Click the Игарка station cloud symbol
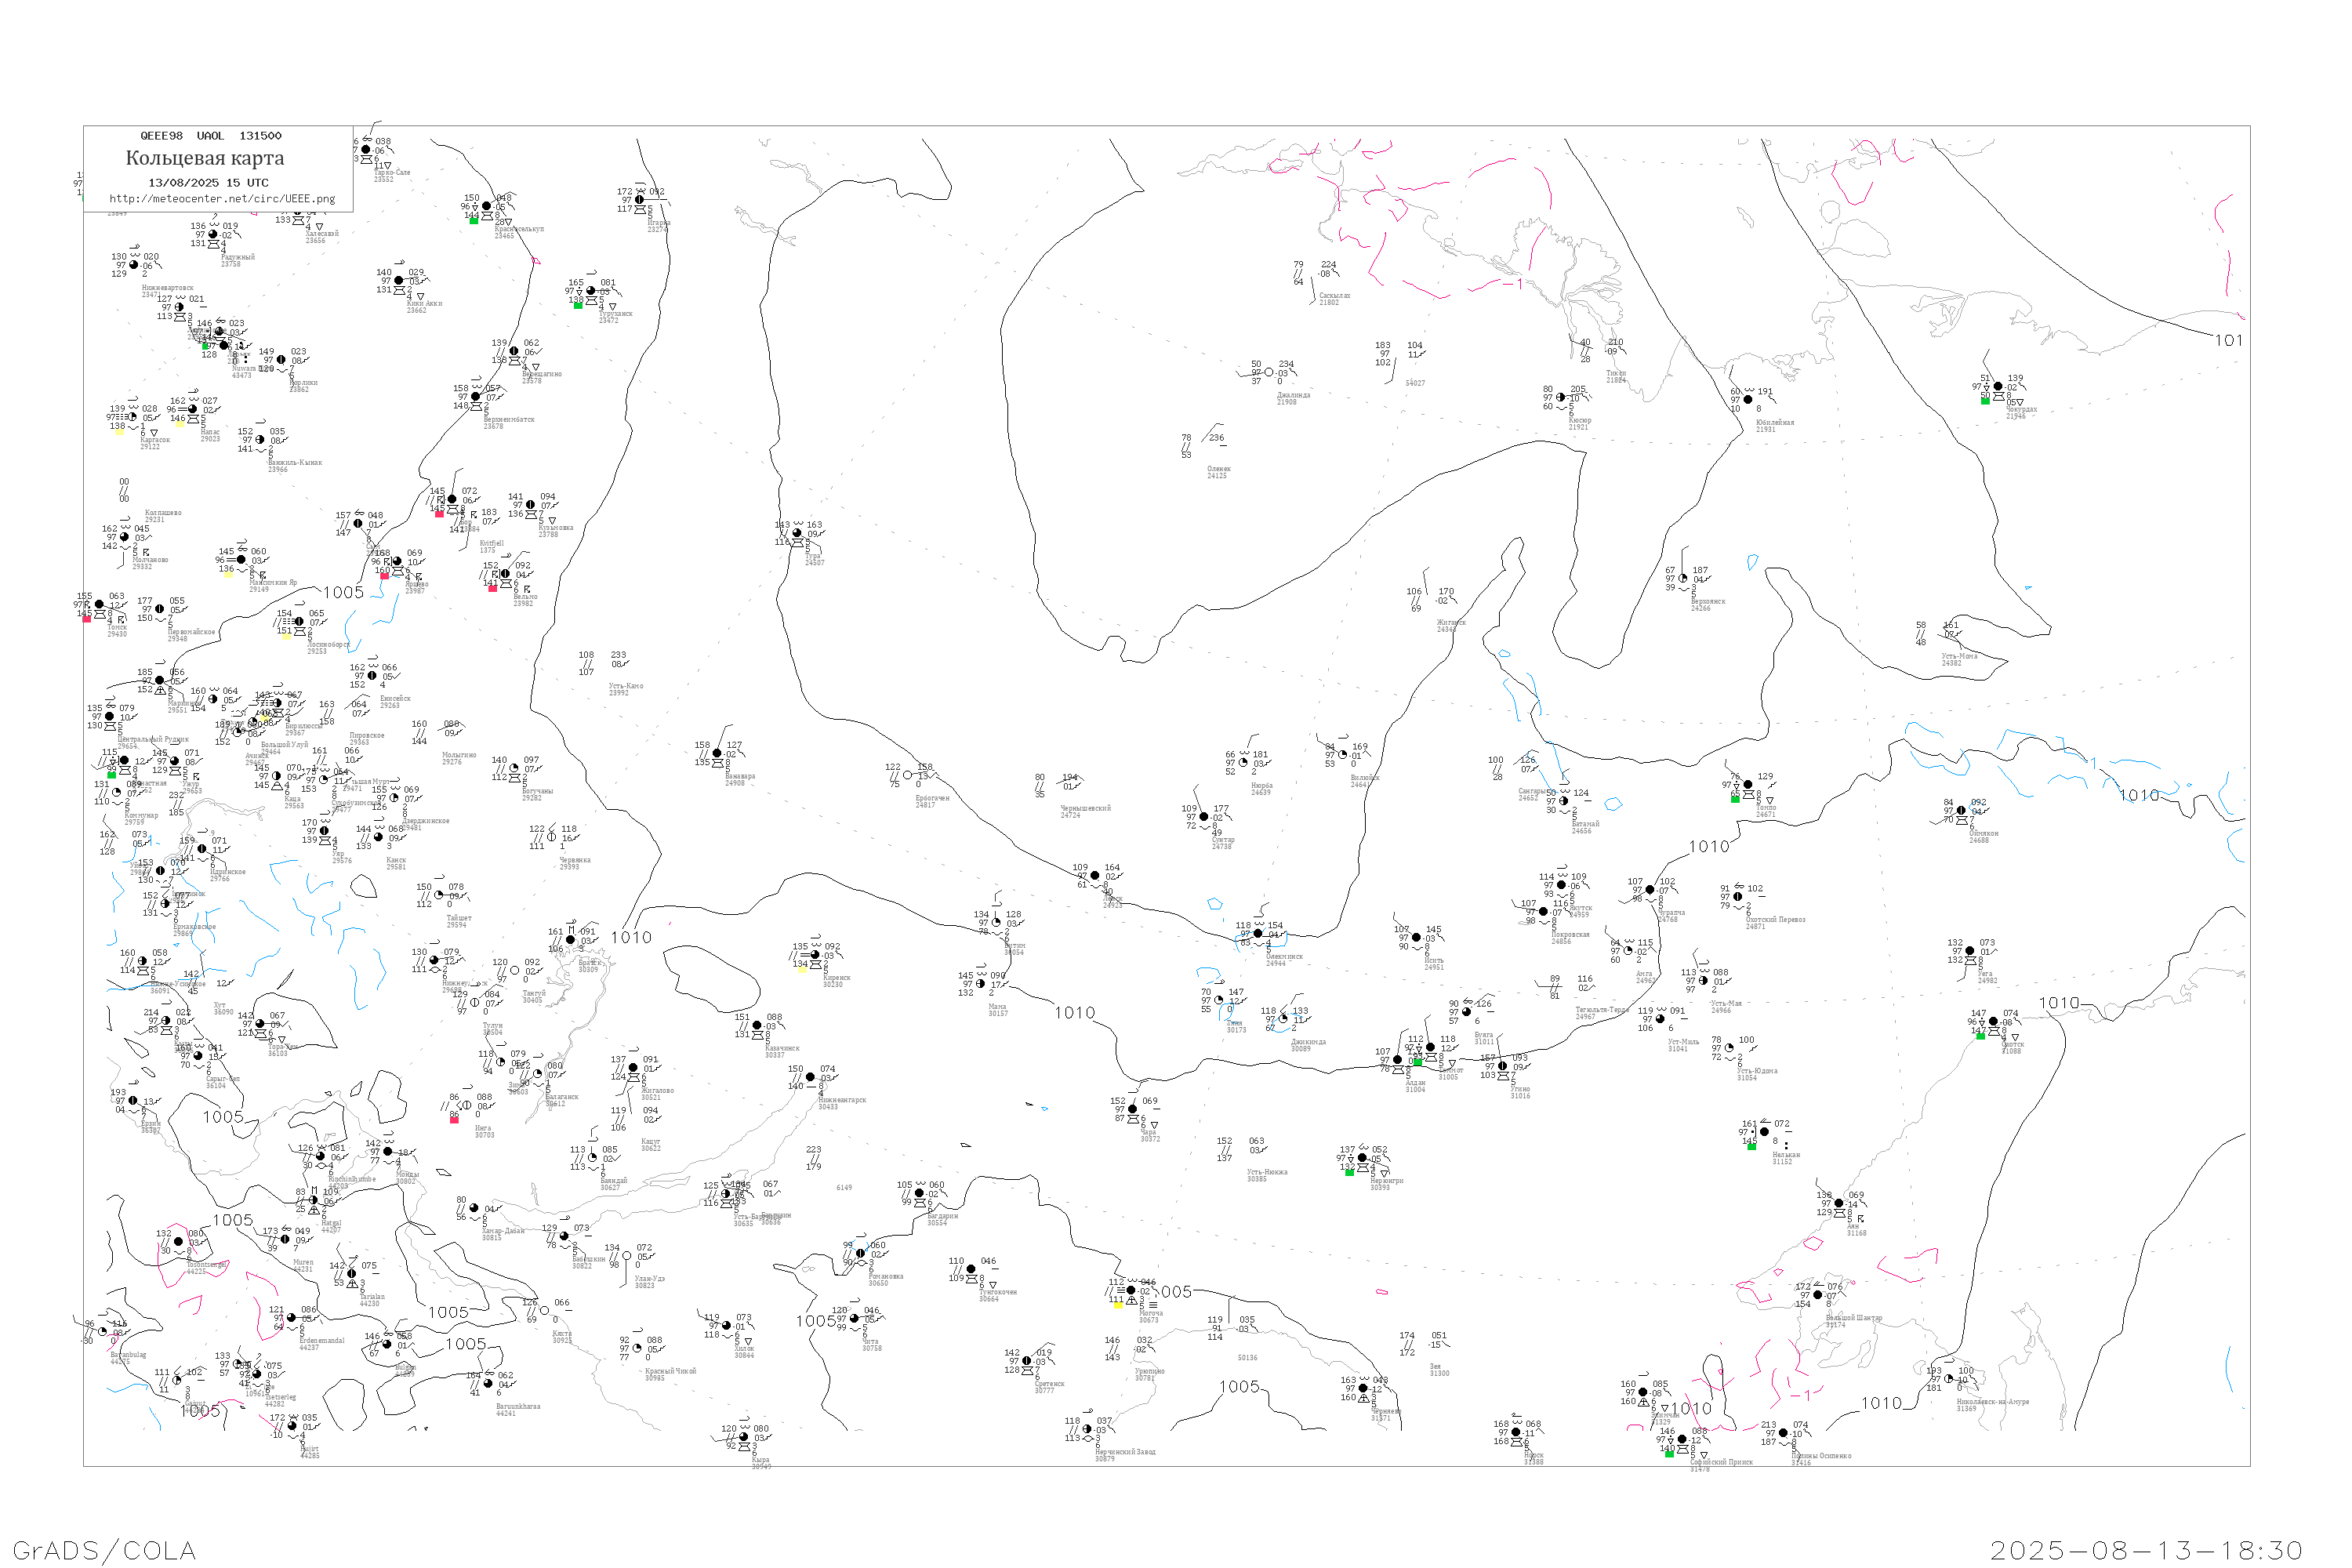This screenshot has height=1568, width=2352. [x=639, y=200]
